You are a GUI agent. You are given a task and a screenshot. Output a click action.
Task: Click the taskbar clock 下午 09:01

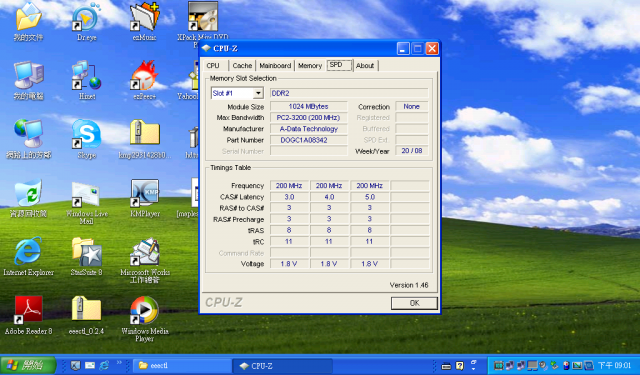point(614,366)
